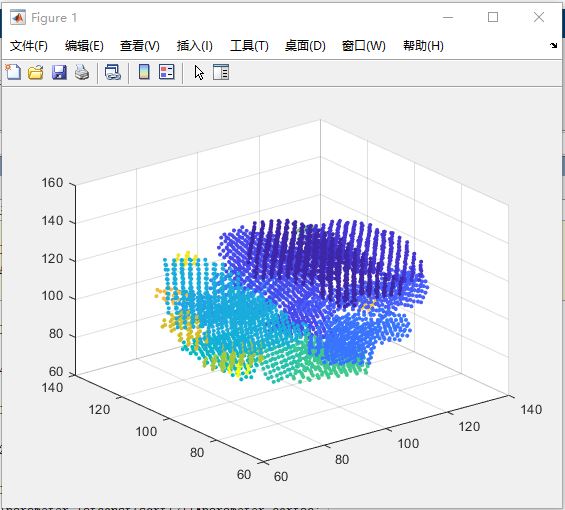Open the 查看(V) menu
The height and width of the screenshot is (510, 565).
click(x=139, y=46)
